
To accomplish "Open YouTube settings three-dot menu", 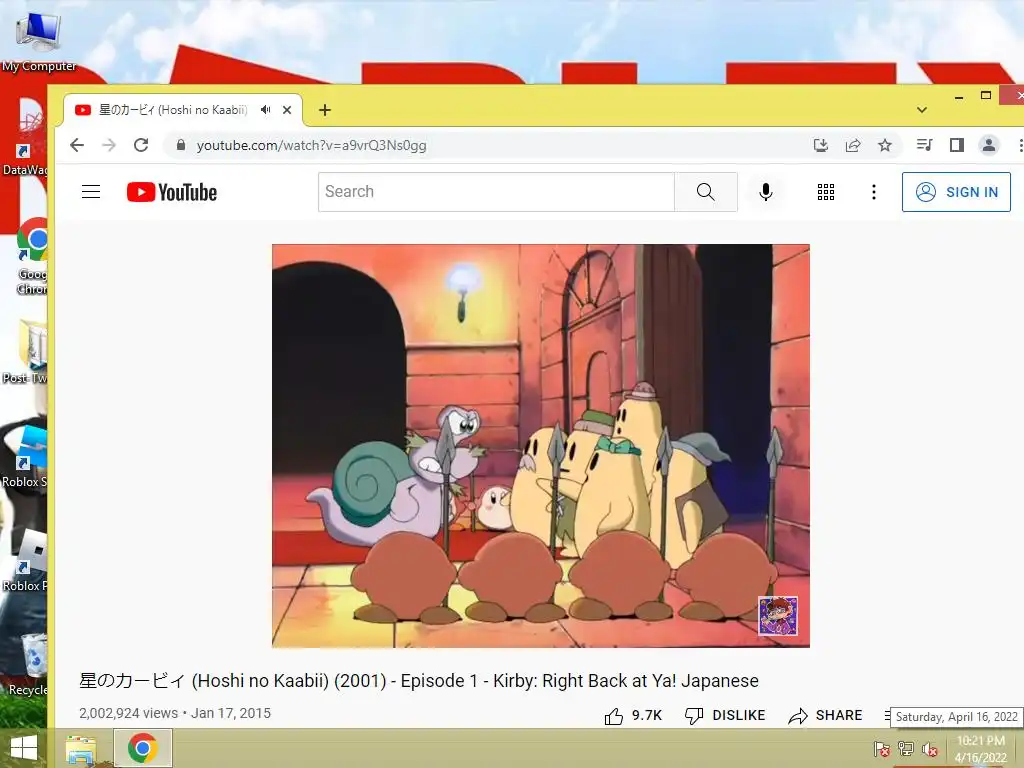I will point(874,192).
